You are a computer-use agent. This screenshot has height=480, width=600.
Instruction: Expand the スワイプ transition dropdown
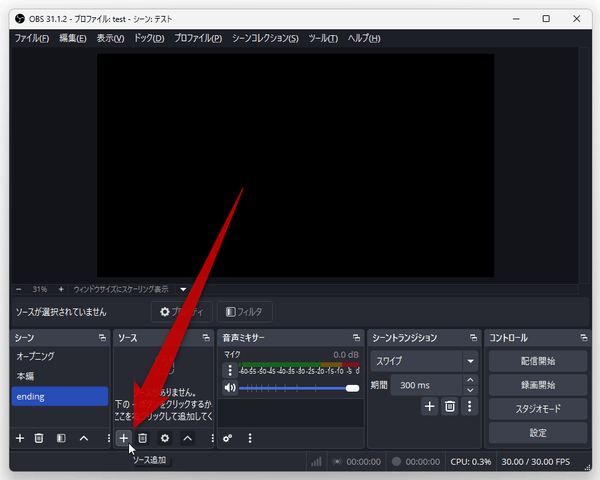pos(469,361)
